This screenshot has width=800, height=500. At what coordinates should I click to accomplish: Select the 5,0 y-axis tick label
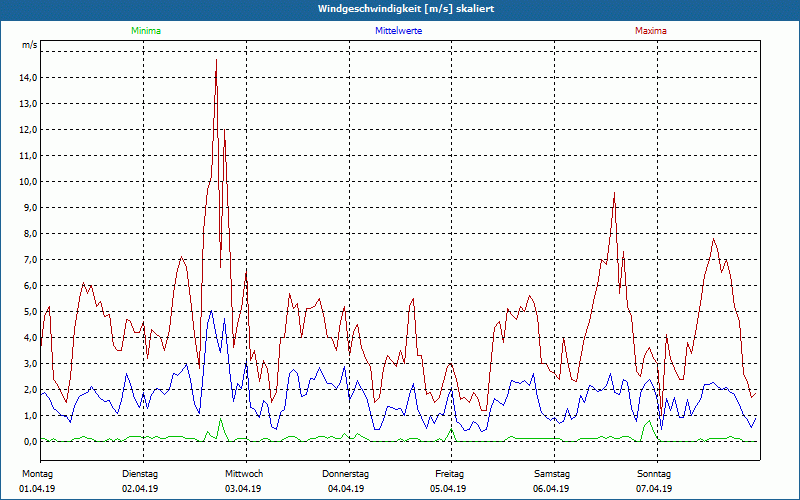[28, 312]
